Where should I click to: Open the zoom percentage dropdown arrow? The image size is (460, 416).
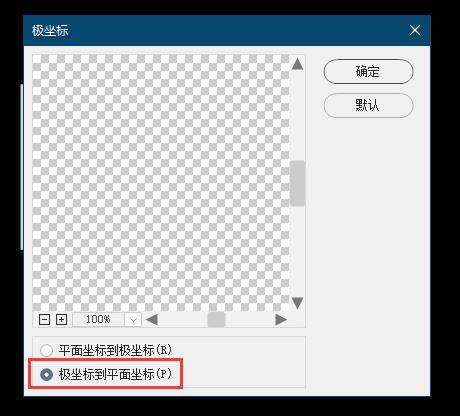[x=133, y=320]
